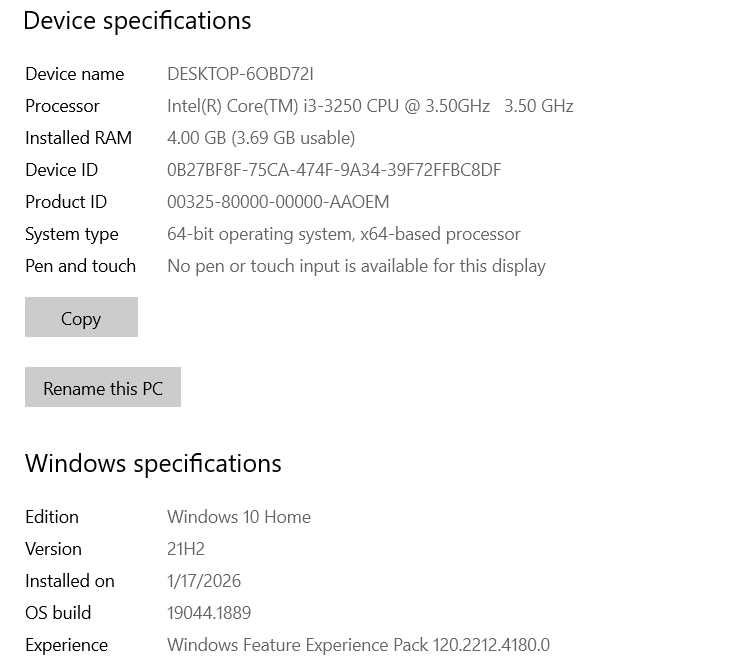Click the OS build label
This screenshot has height=667, width=740.
click(x=58, y=613)
